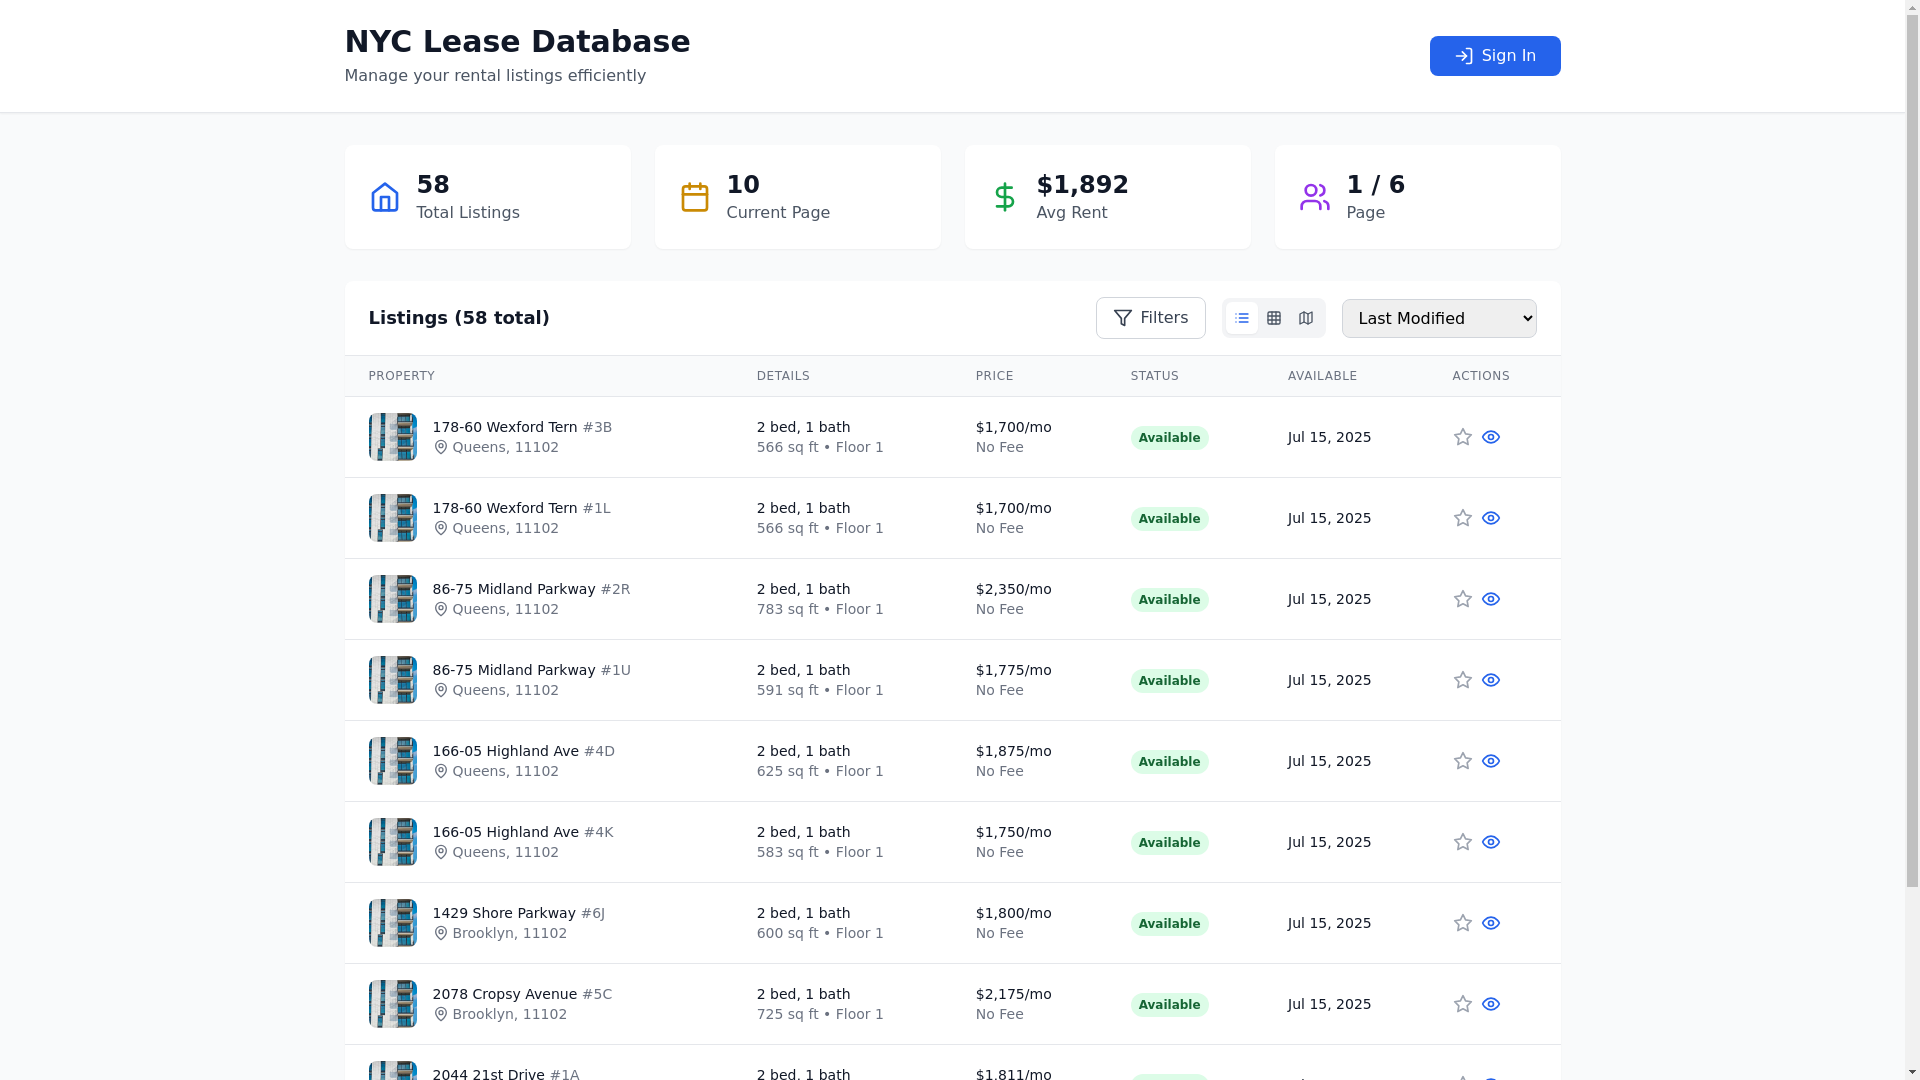Viewport: 1920px width, 1080px height.
Task: Click thumbnail of 178-60 Wexford Tern #1L
Action: pos(393,518)
